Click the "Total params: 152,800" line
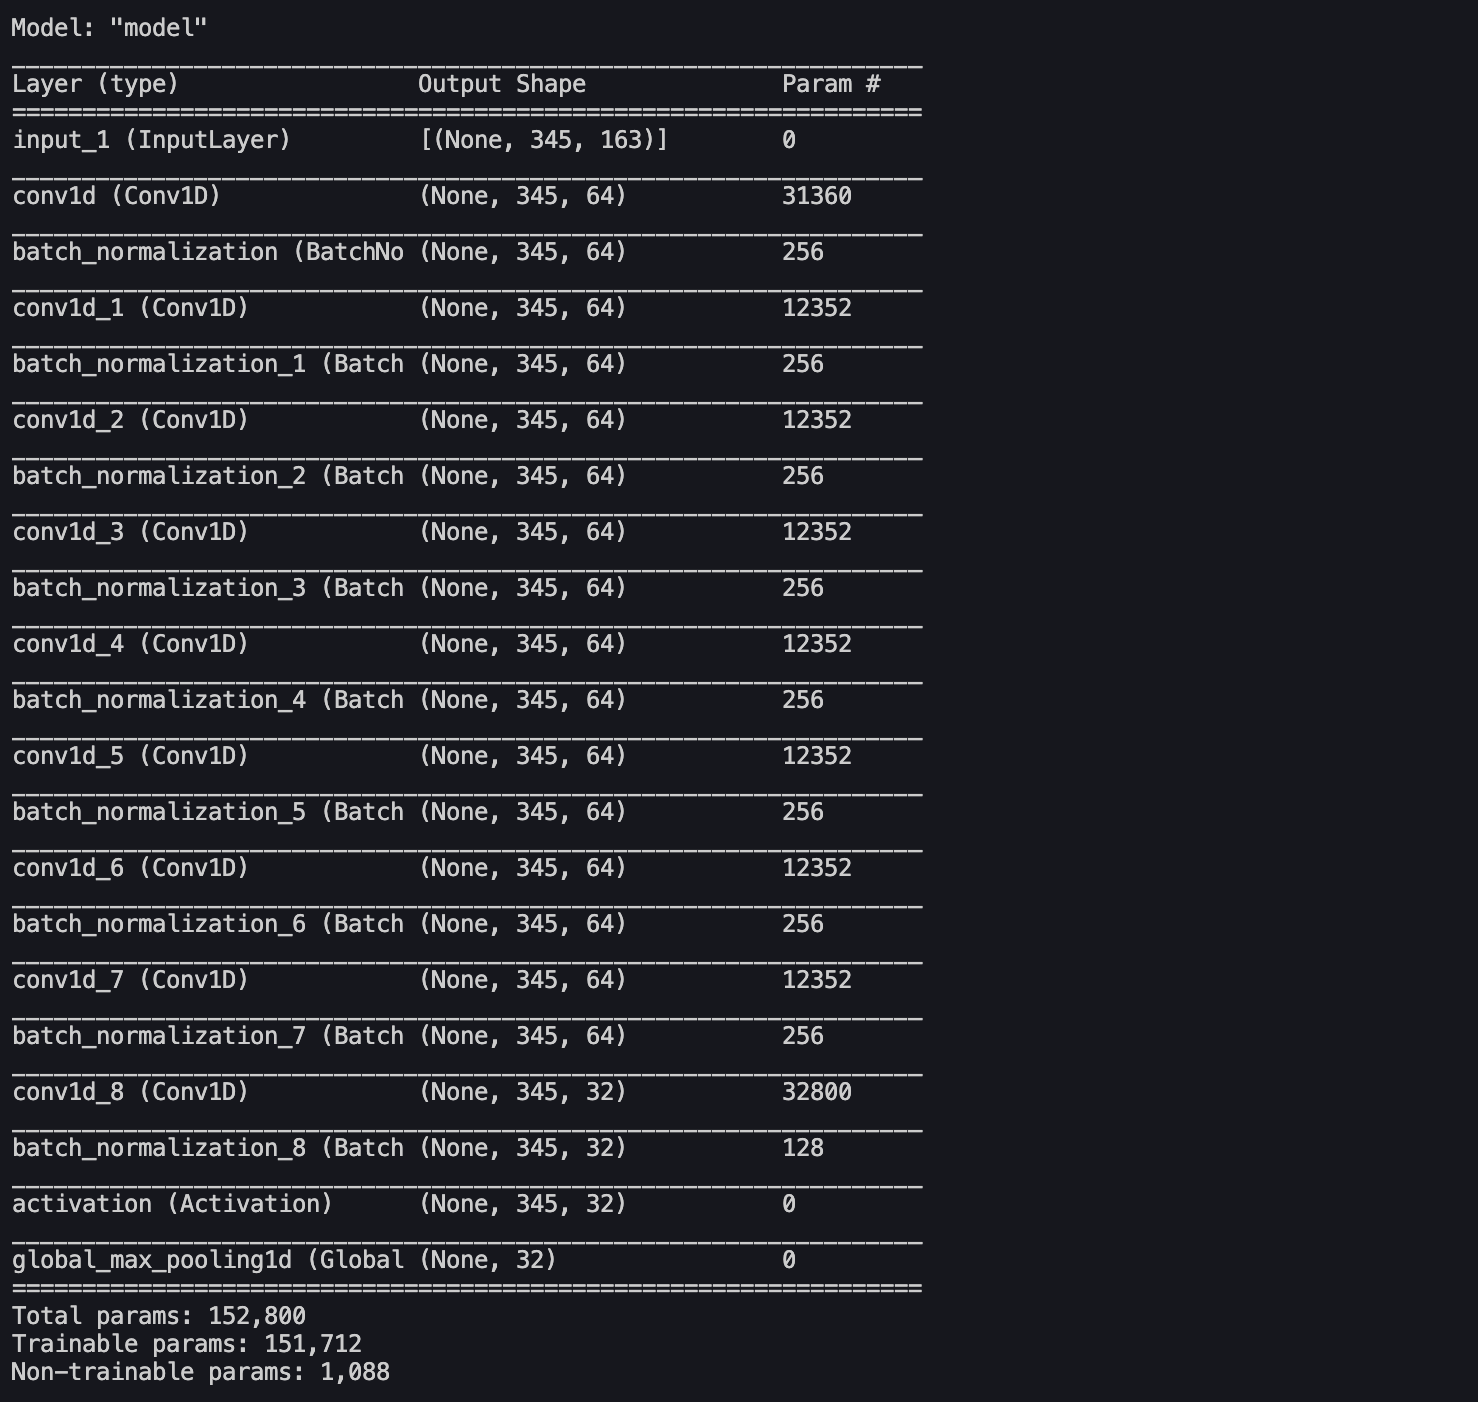The image size is (1478, 1402). click(x=158, y=1316)
